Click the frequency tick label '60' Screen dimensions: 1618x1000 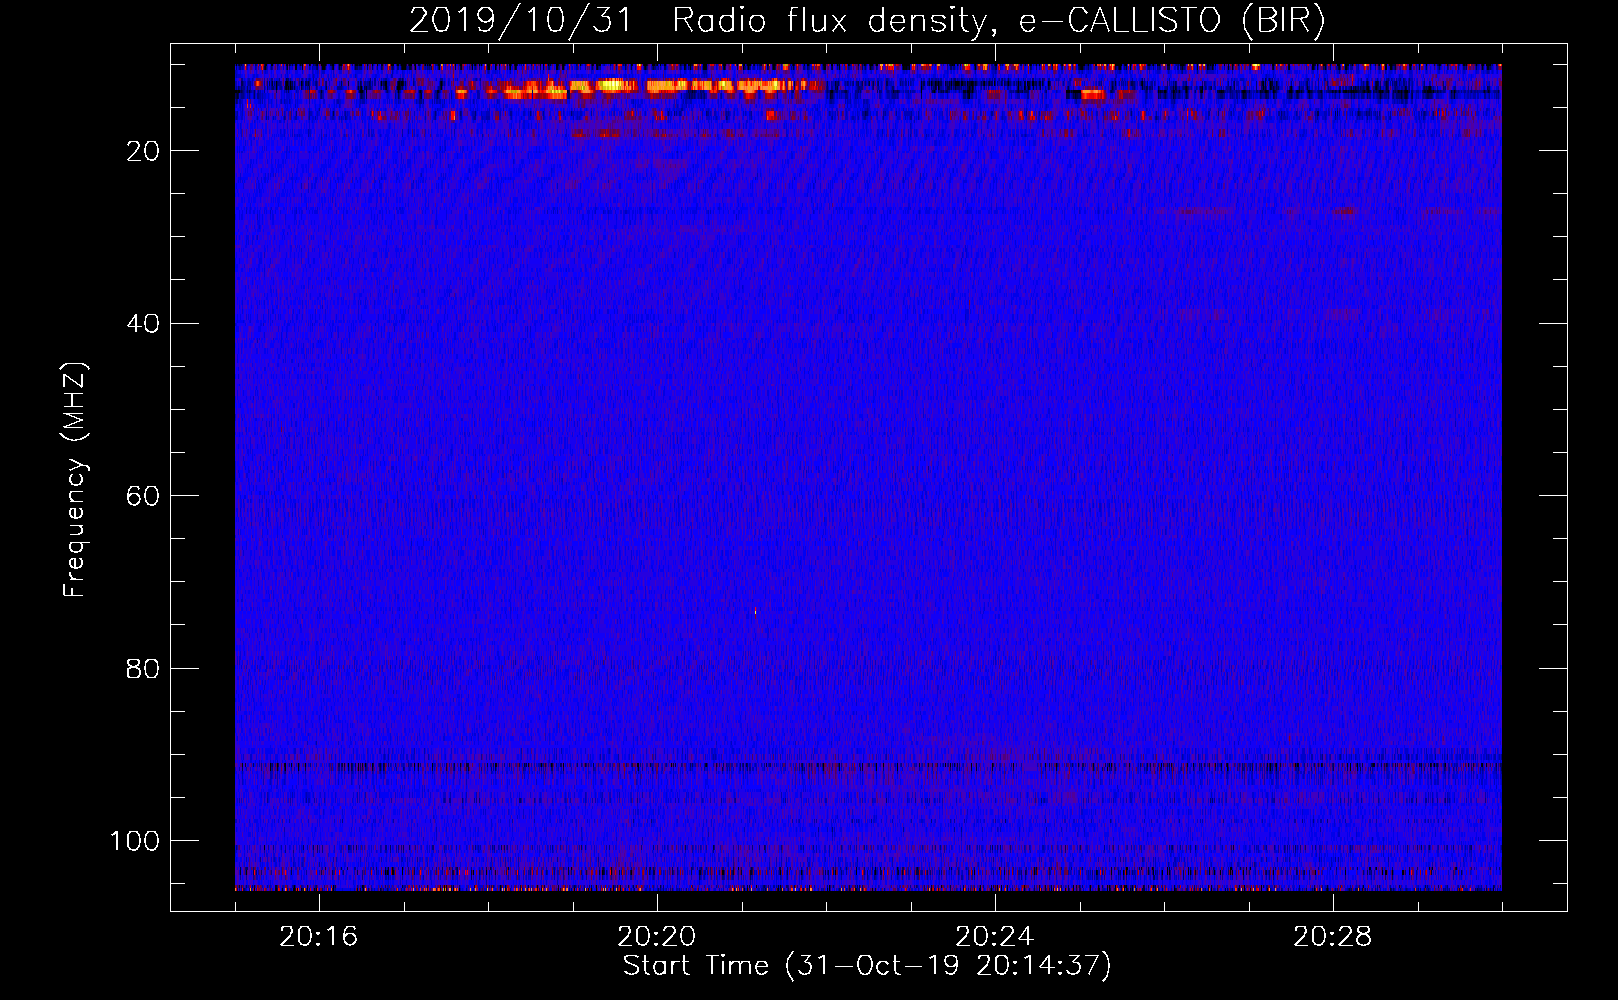(x=144, y=496)
